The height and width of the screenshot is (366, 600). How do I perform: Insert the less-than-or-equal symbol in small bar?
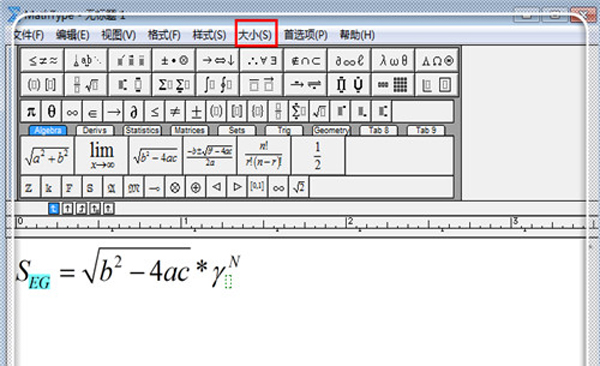coord(155,111)
